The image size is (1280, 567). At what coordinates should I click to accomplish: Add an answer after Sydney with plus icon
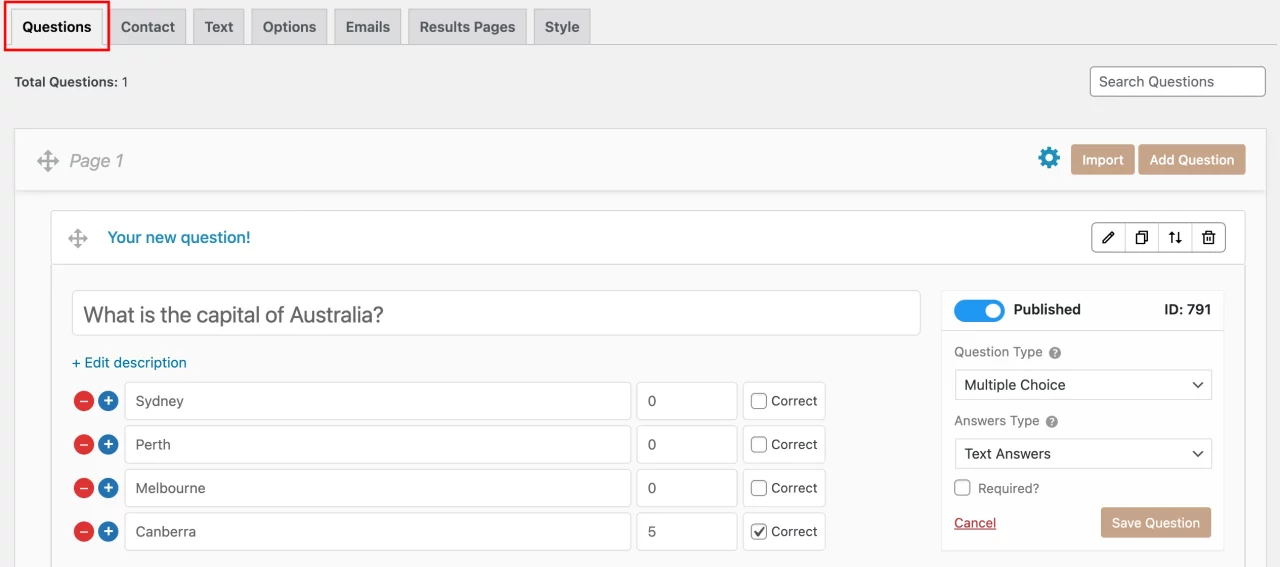(108, 401)
